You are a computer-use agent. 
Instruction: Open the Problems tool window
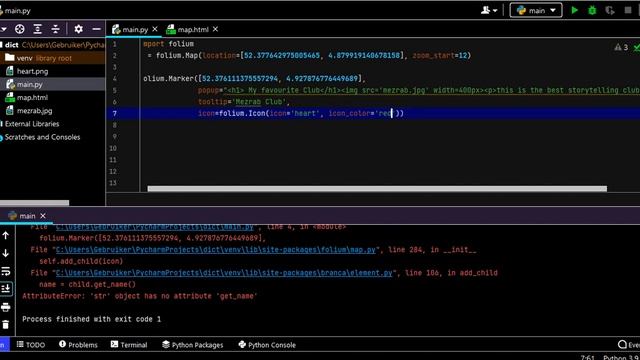coord(78,345)
